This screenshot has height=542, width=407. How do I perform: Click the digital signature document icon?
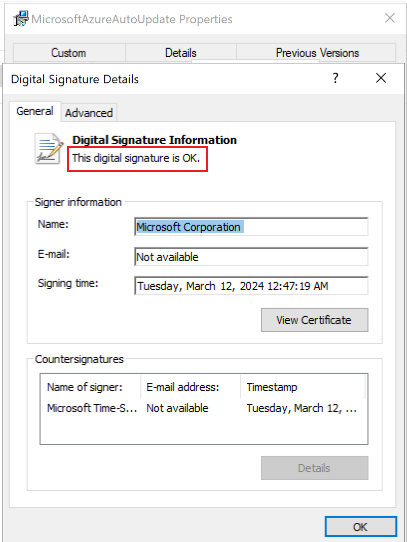coord(49,149)
